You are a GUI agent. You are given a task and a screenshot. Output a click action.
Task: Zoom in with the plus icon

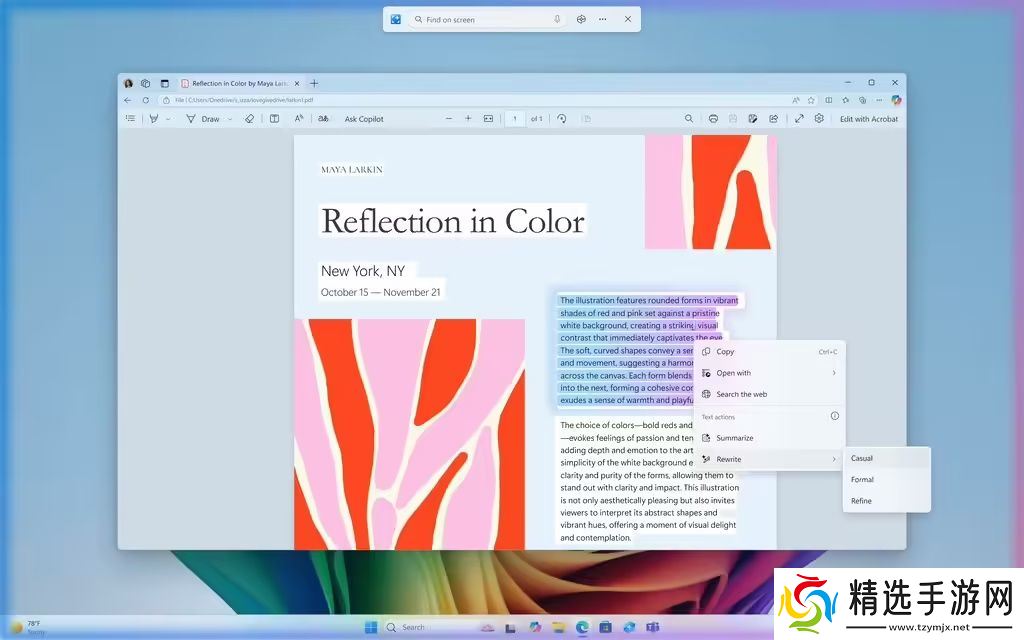468,119
